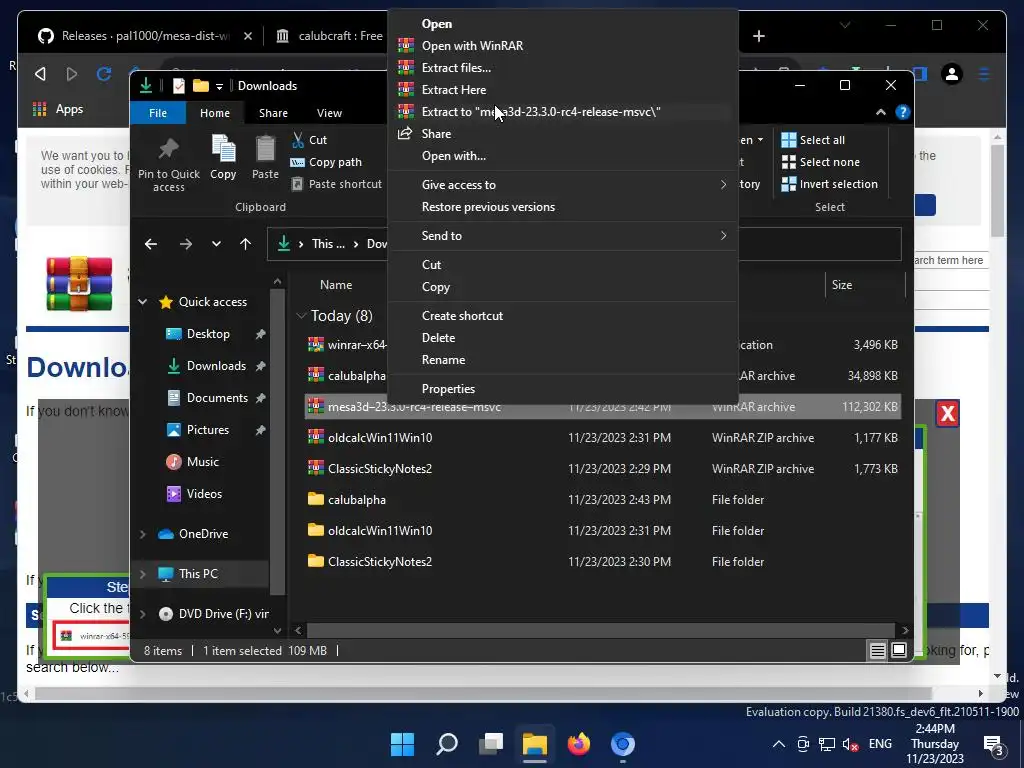Close the red X ad overlay
This screenshot has height=768, width=1024.
(948, 413)
